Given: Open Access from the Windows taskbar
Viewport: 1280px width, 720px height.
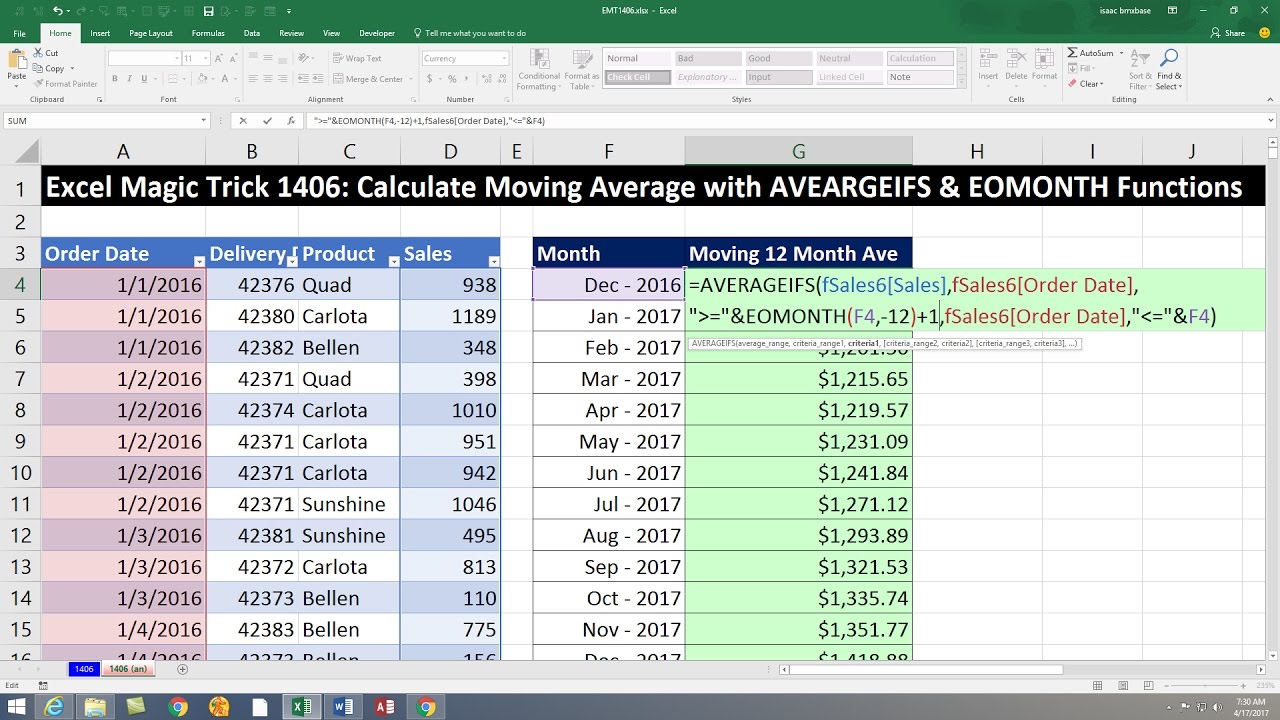Looking at the screenshot, I should click(384, 706).
